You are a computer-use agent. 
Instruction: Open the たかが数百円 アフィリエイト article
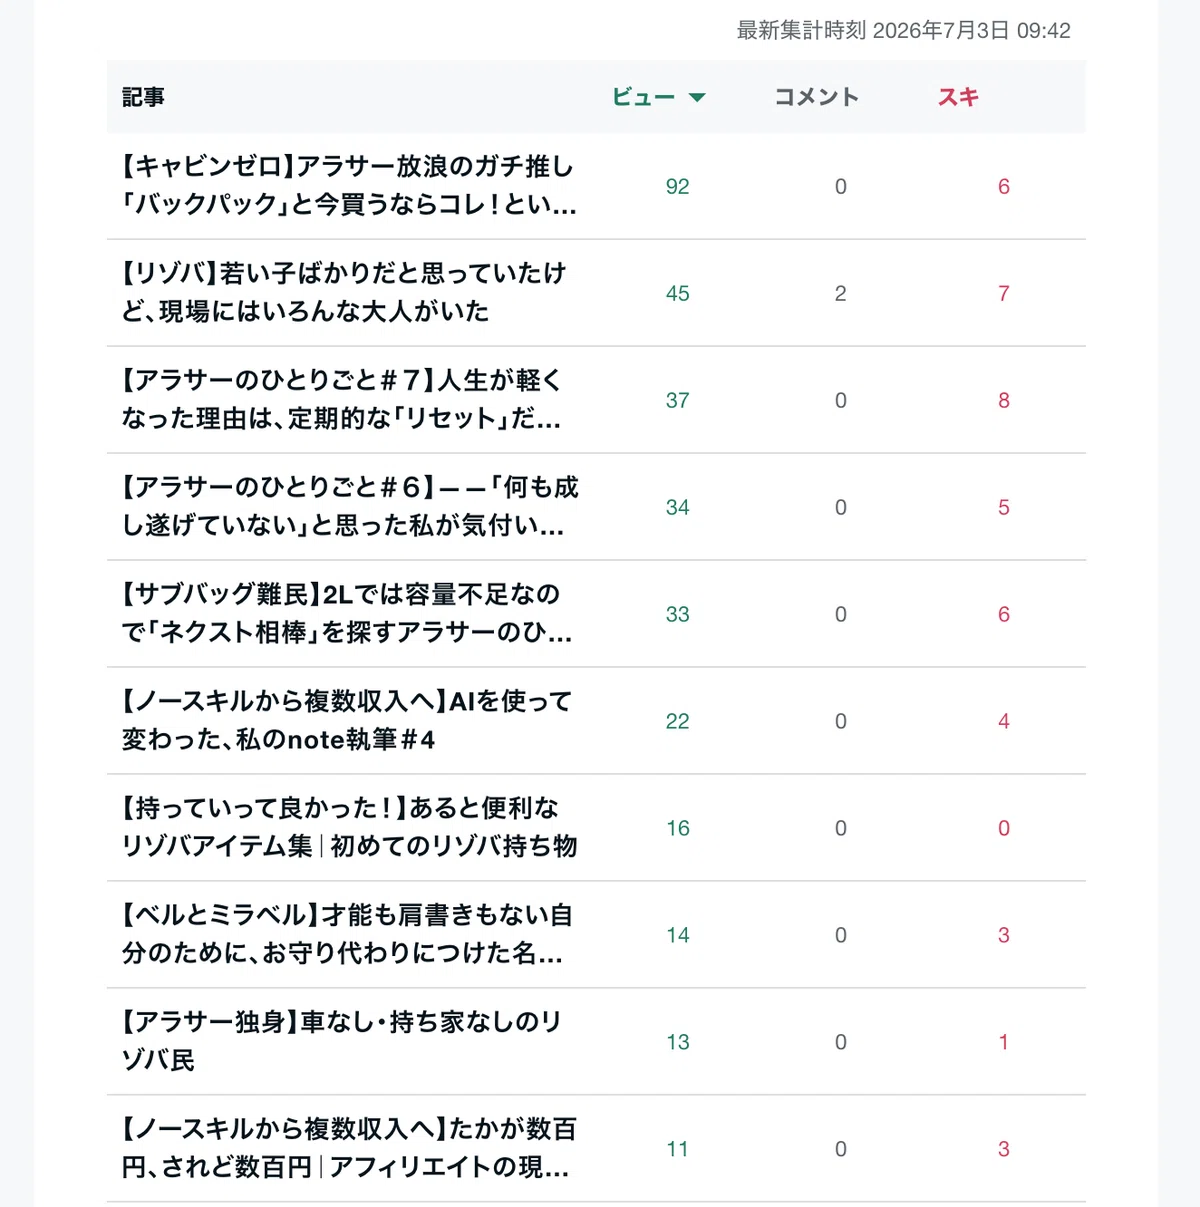pyautogui.click(x=349, y=1148)
